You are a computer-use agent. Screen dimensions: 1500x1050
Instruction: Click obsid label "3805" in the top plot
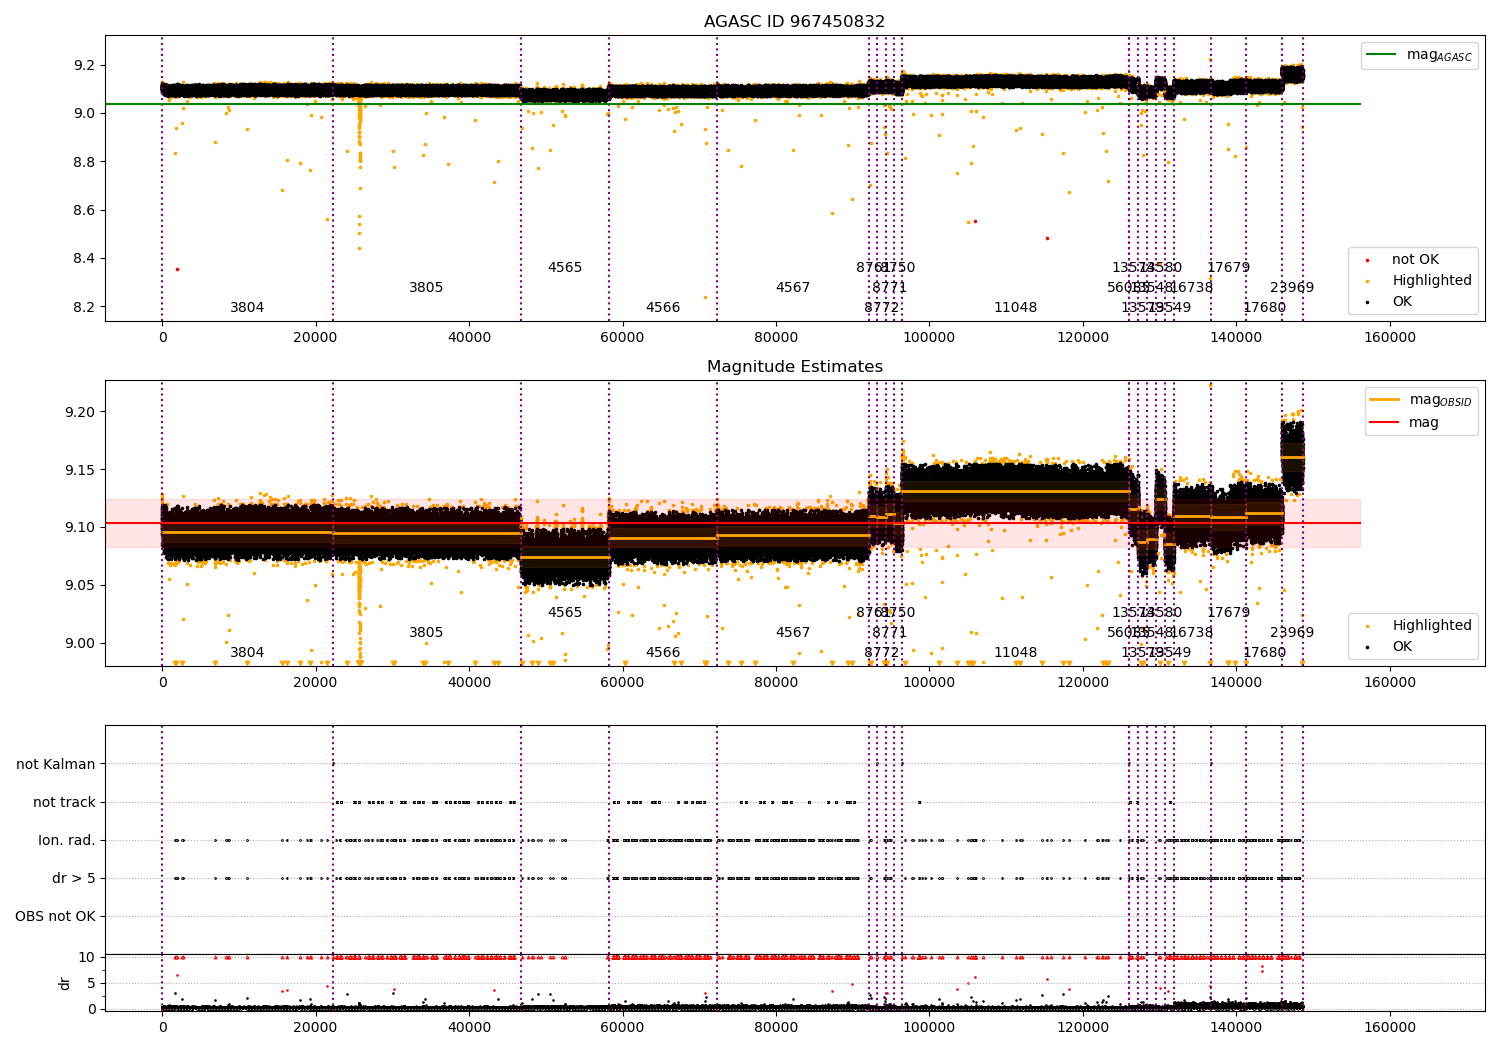[426, 288]
